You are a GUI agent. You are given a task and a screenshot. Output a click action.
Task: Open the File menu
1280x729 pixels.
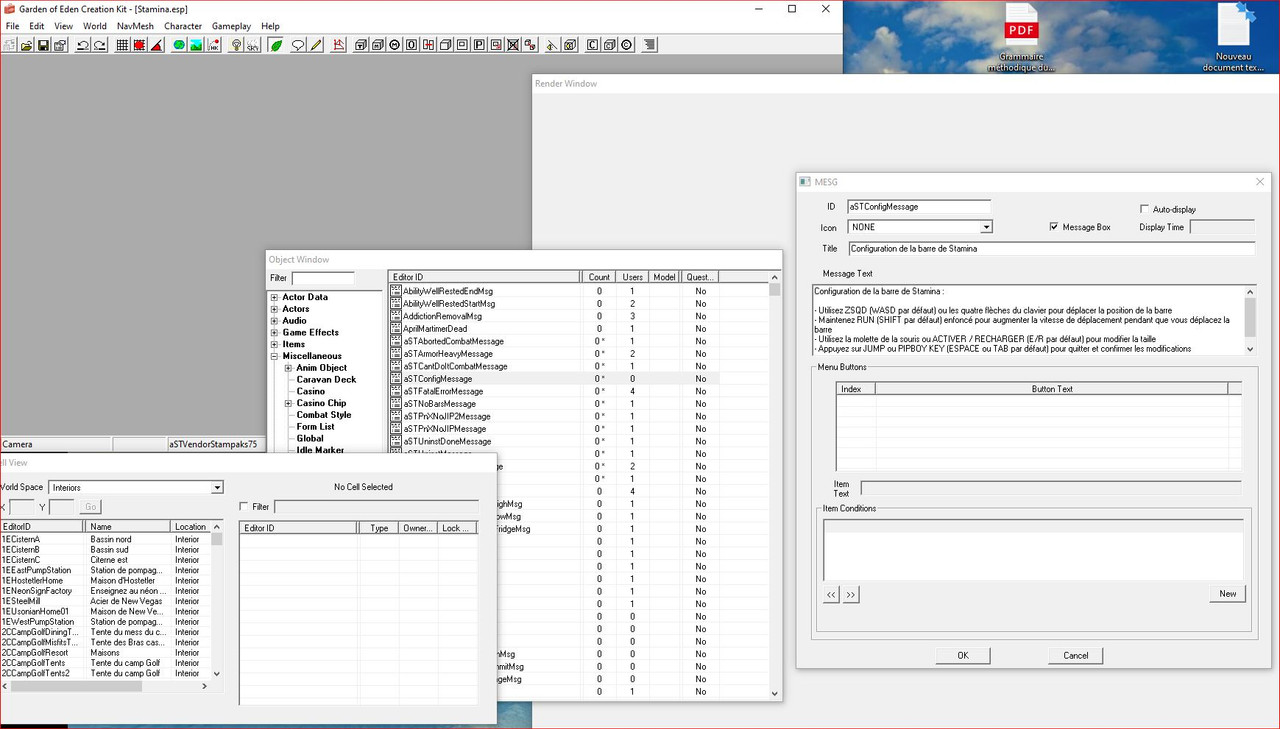(12, 26)
